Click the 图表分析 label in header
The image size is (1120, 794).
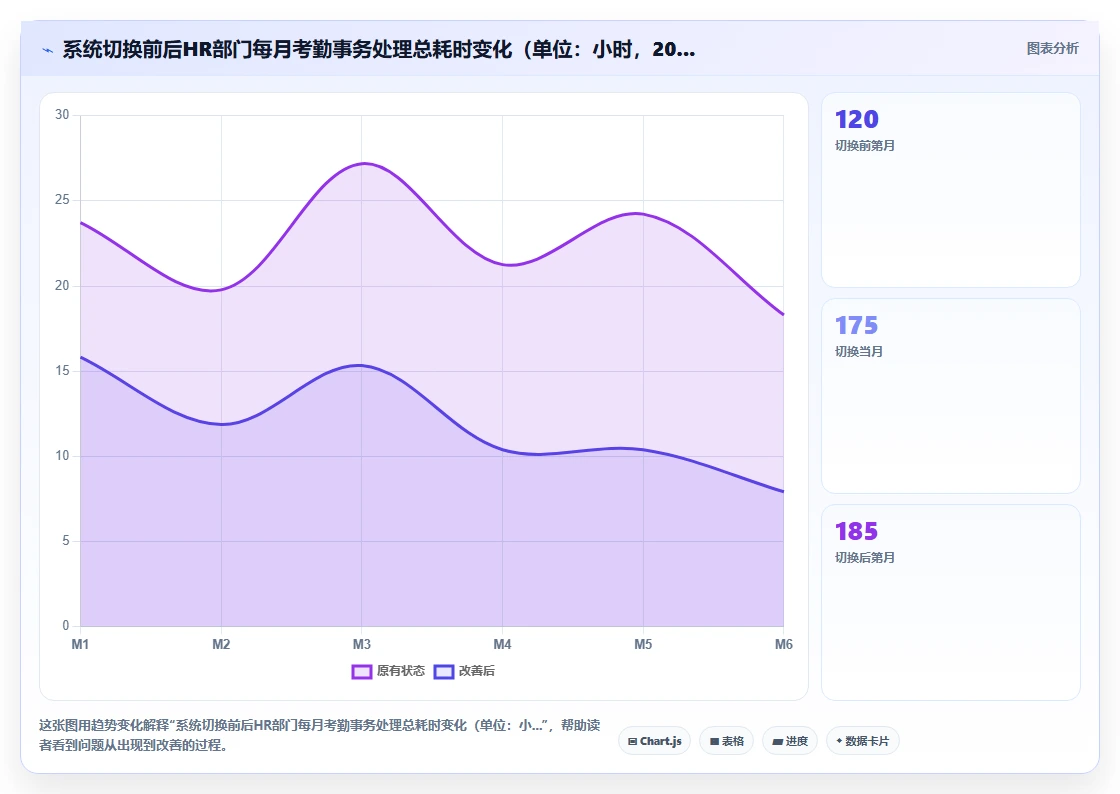coord(1052,49)
